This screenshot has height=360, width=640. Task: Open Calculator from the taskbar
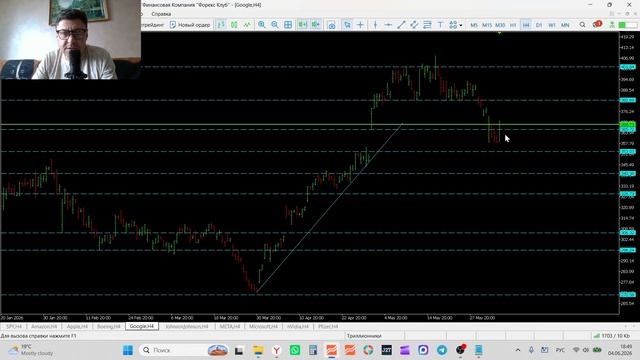click(313, 350)
